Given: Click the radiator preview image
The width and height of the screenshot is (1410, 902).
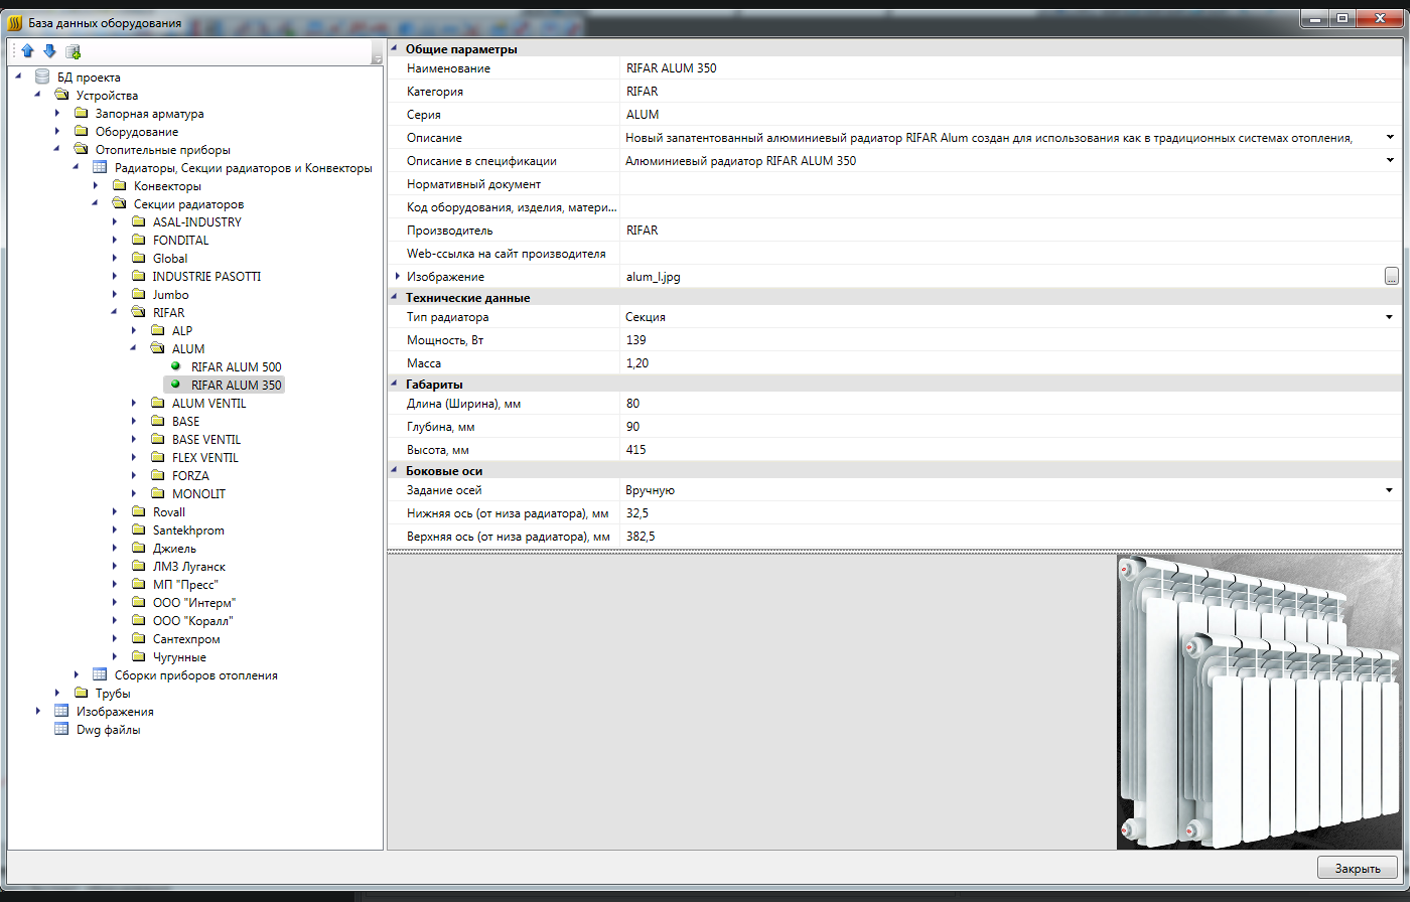Looking at the screenshot, I should [x=1259, y=702].
